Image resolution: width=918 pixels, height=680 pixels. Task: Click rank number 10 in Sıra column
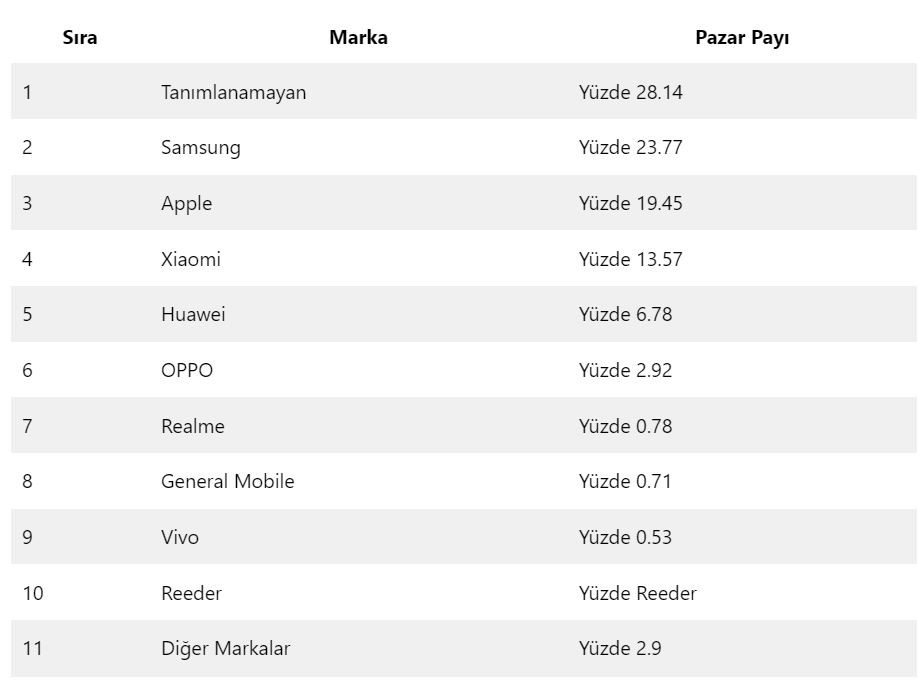point(33,593)
